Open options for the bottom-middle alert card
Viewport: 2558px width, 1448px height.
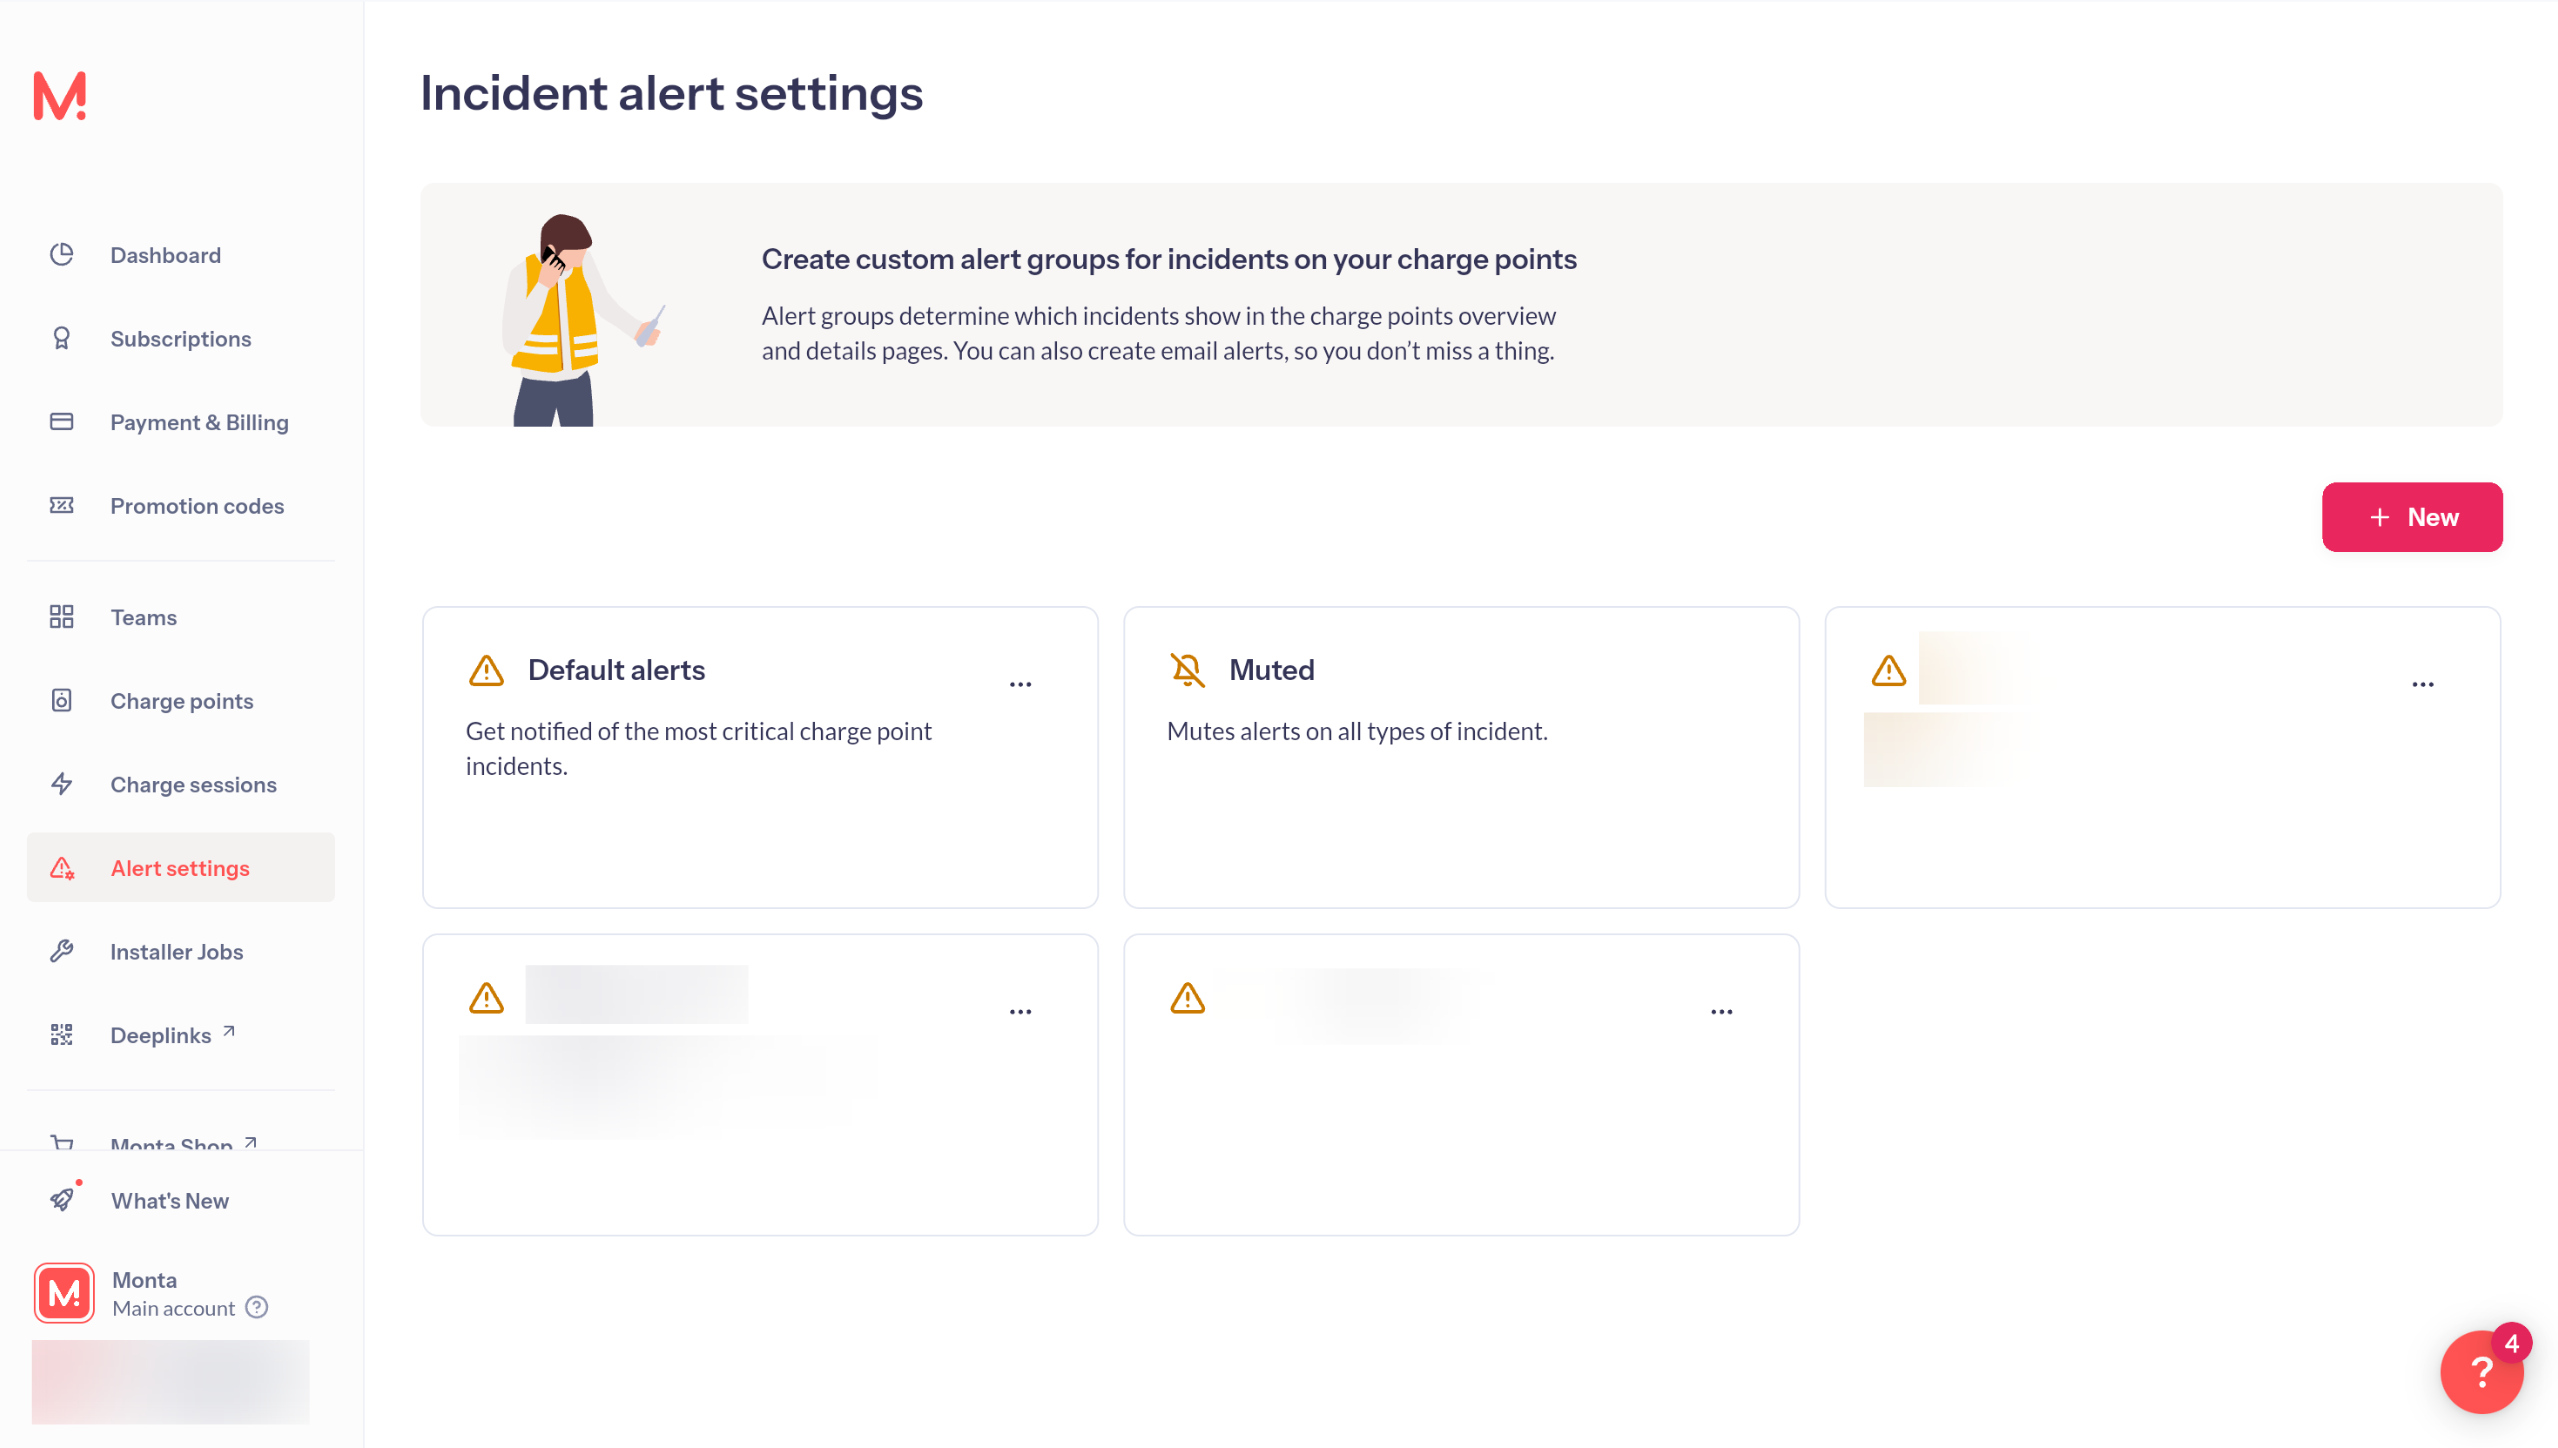[1721, 1012]
